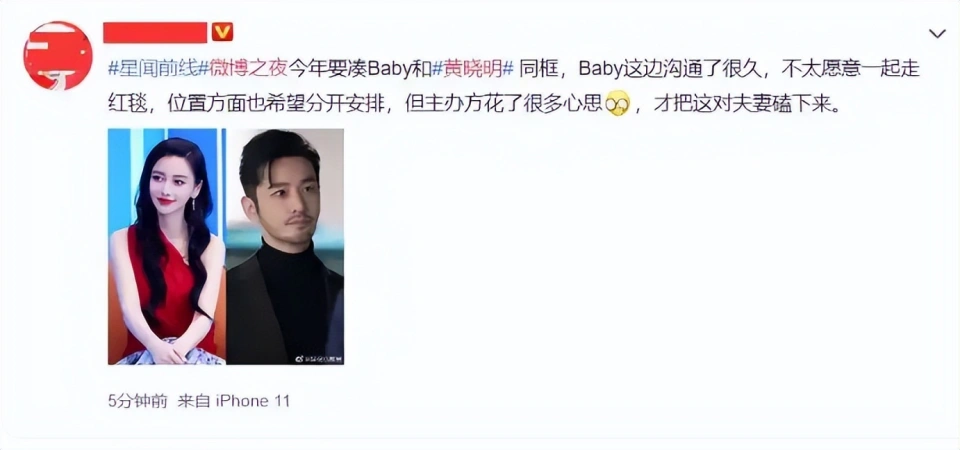Click the text 今年要凑Baby和

click(x=360, y=68)
